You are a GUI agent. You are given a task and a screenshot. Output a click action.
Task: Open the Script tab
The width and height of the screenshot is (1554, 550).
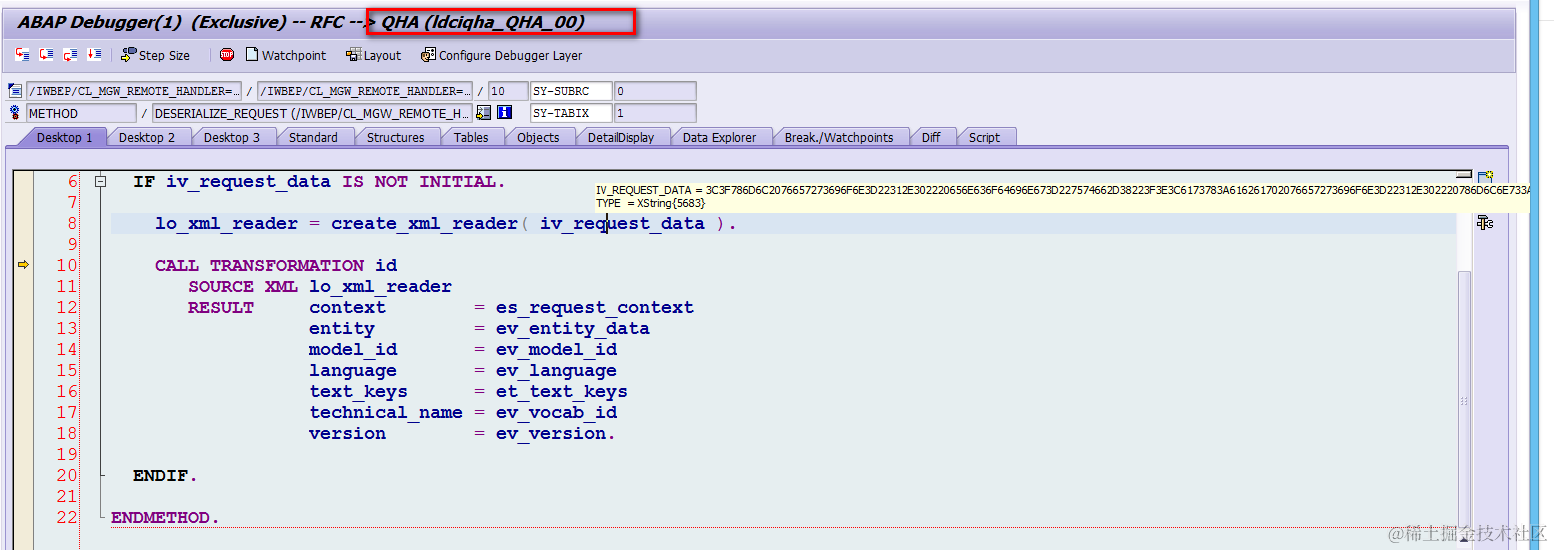coord(984,137)
